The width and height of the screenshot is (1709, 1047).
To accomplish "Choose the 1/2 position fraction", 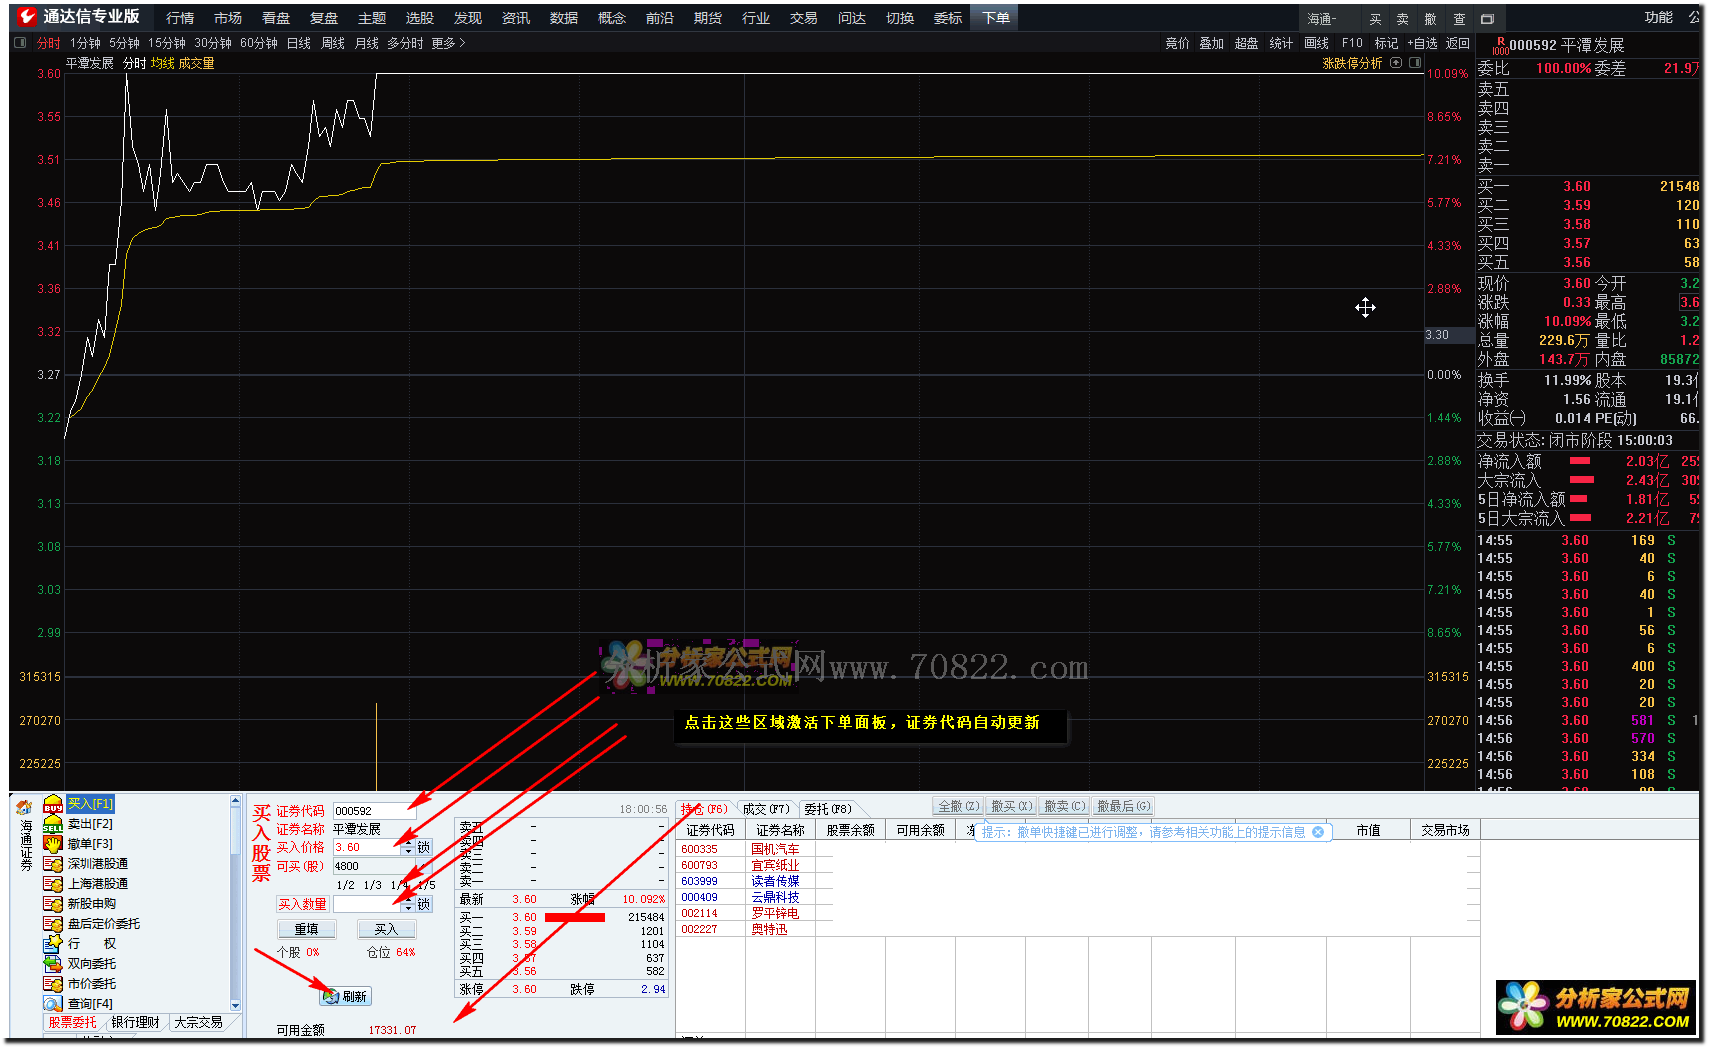I will [346, 885].
